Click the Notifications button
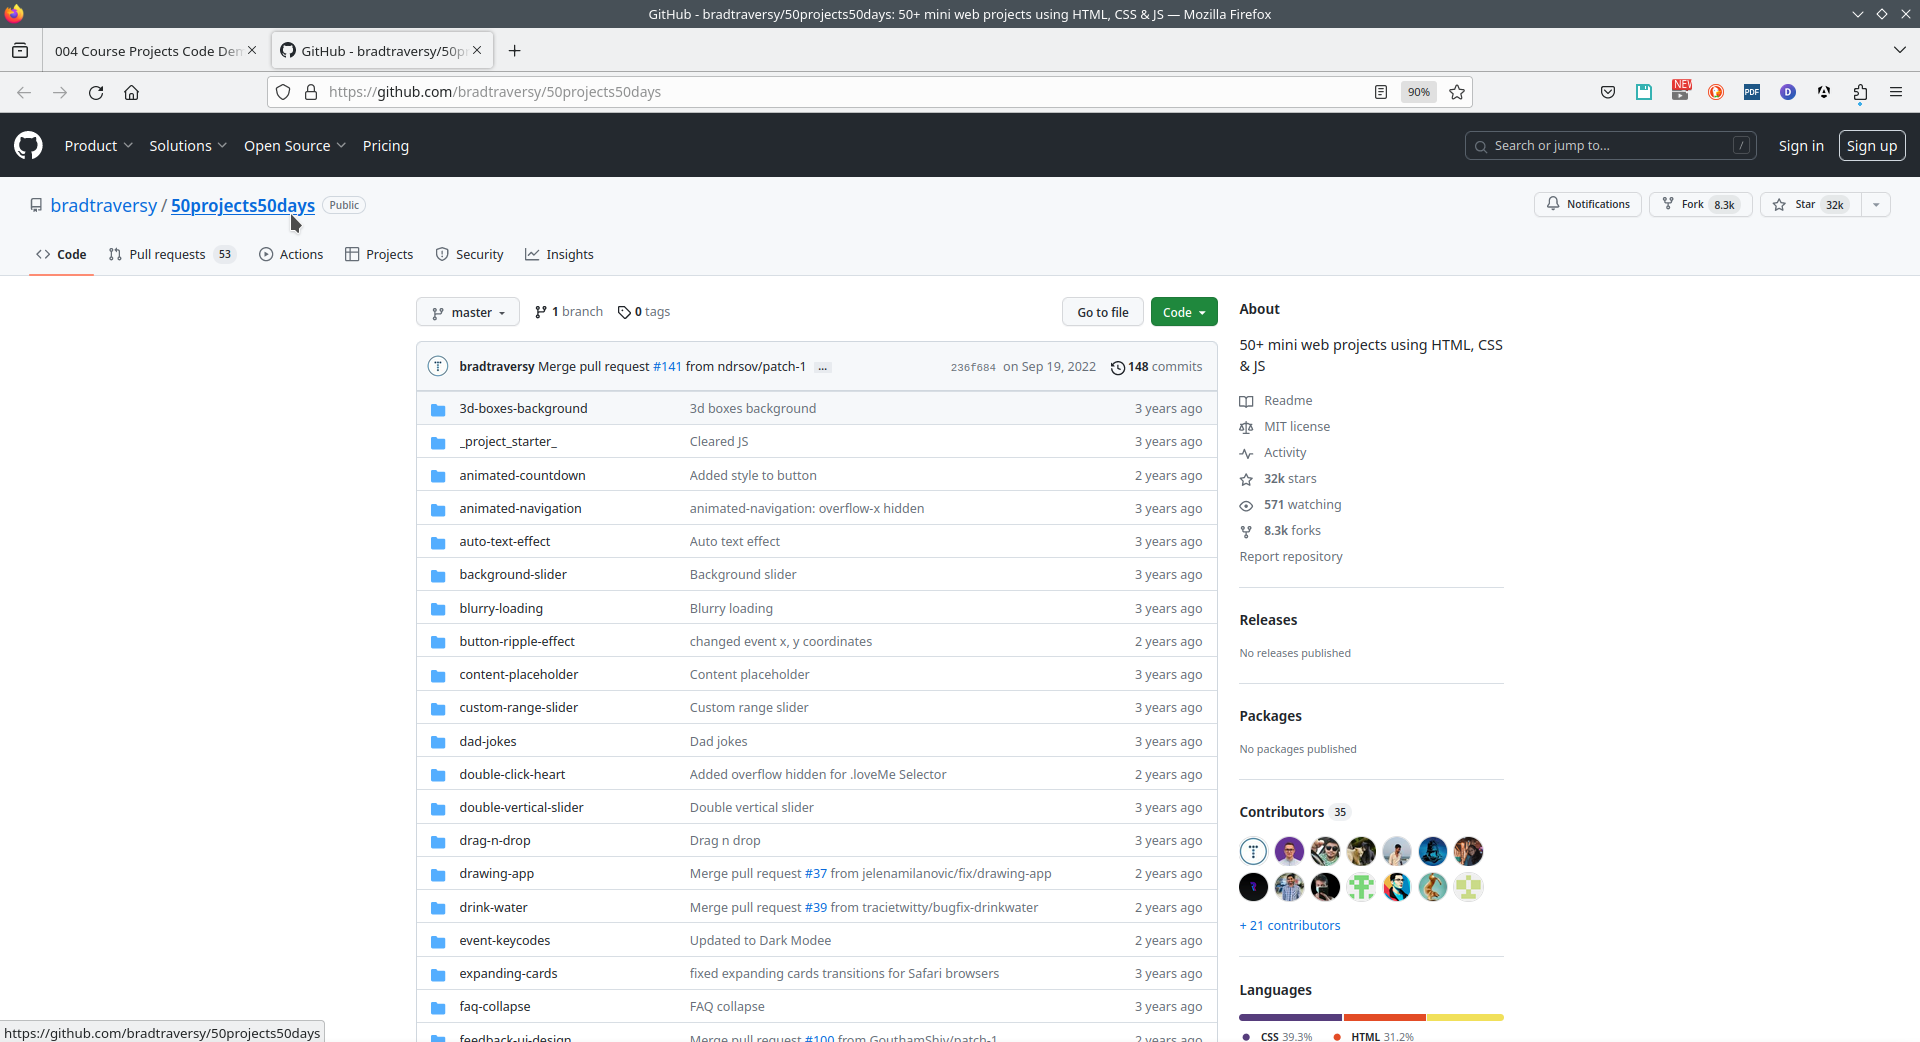 pyautogui.click(x=1588, y=205)
